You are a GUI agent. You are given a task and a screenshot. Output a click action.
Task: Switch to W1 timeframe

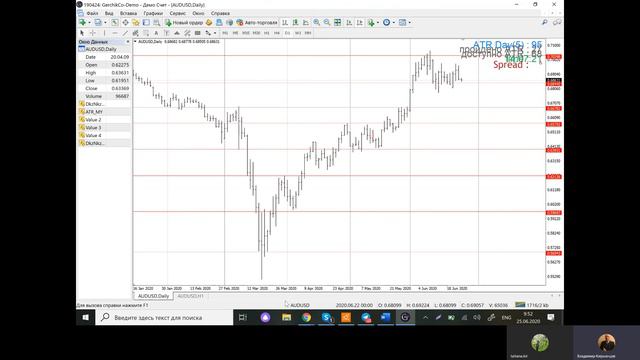(298, 33)
